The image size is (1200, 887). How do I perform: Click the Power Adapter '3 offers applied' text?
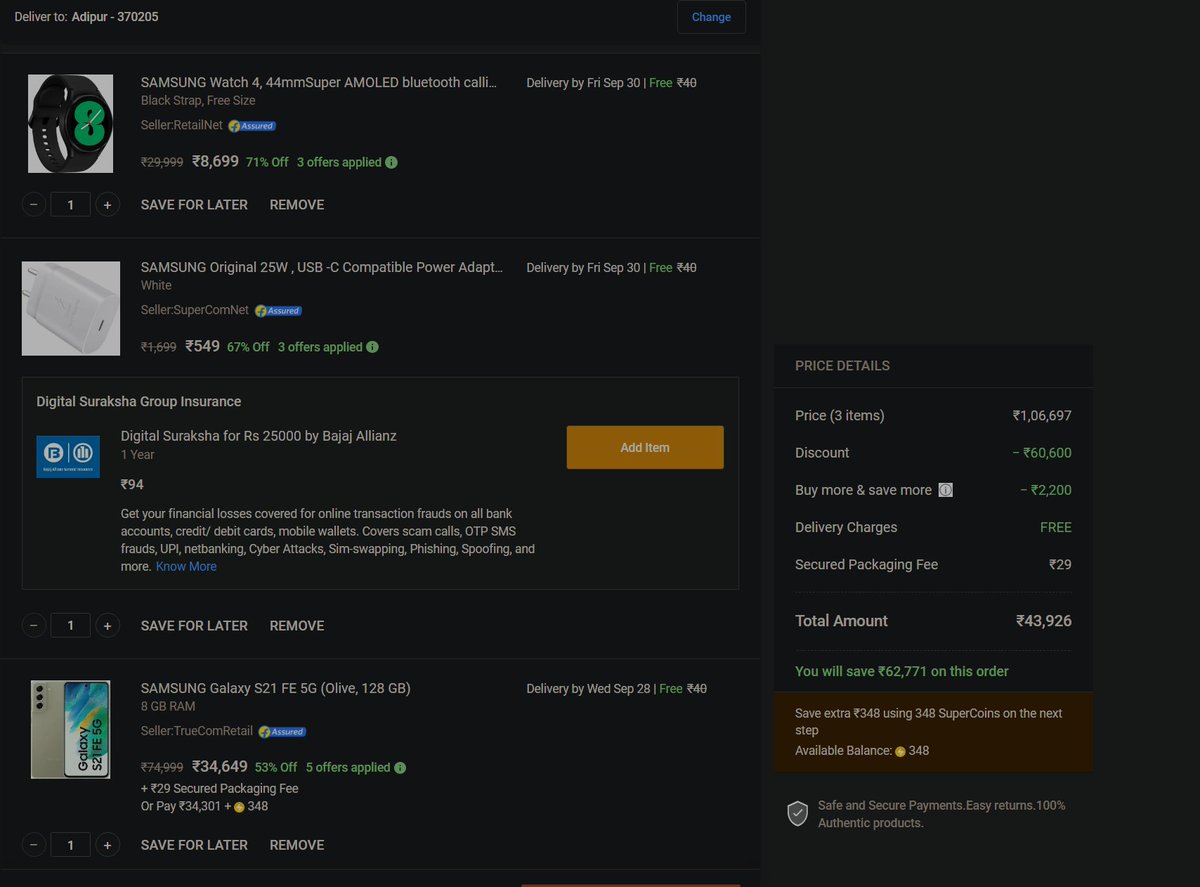(x=320, y=347)
